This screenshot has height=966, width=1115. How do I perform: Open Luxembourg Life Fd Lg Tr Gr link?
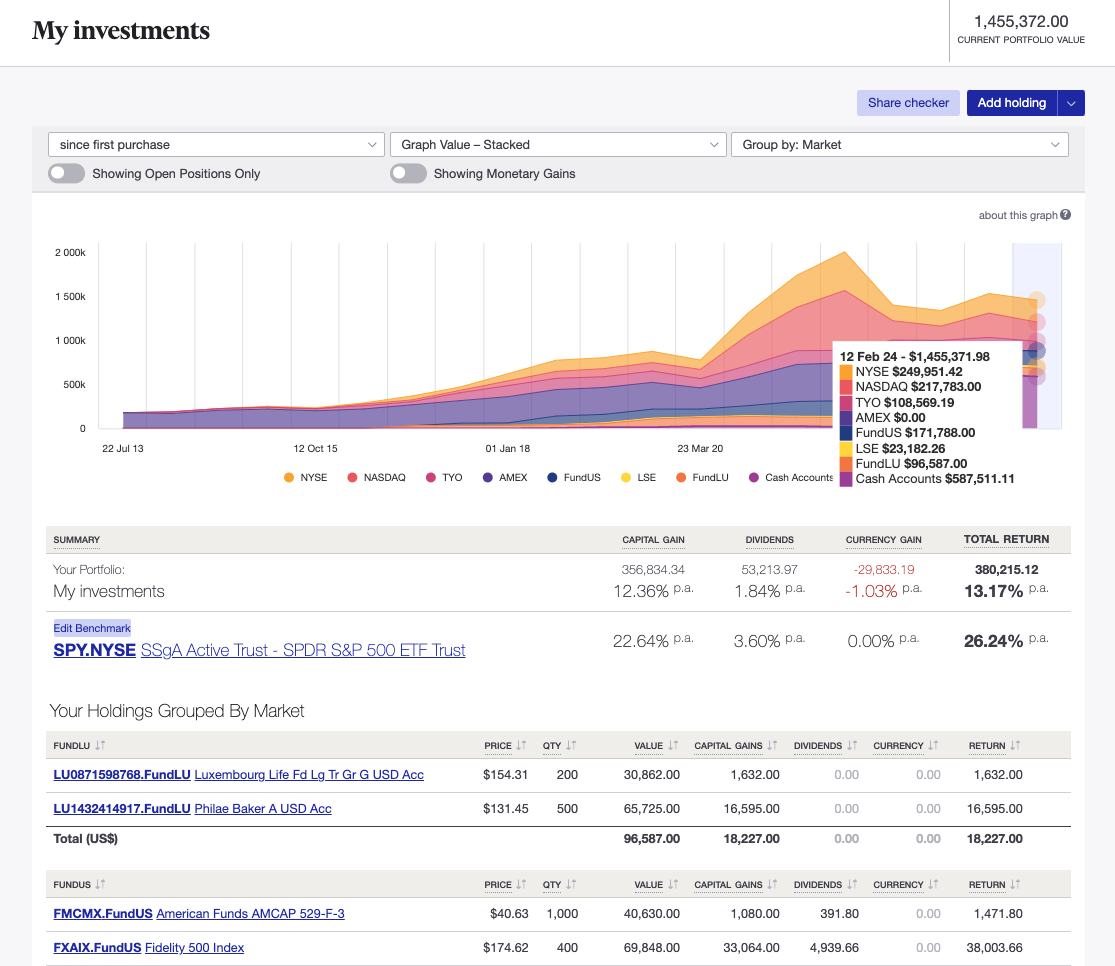[309, 775]
